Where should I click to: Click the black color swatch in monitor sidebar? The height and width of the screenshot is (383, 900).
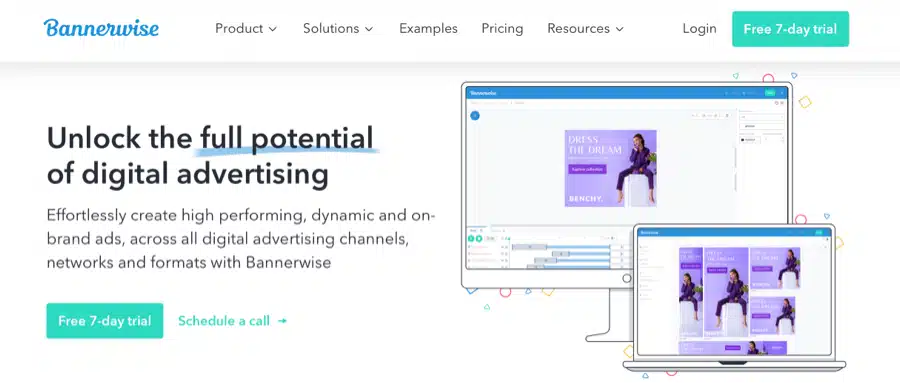pos(742,140)
